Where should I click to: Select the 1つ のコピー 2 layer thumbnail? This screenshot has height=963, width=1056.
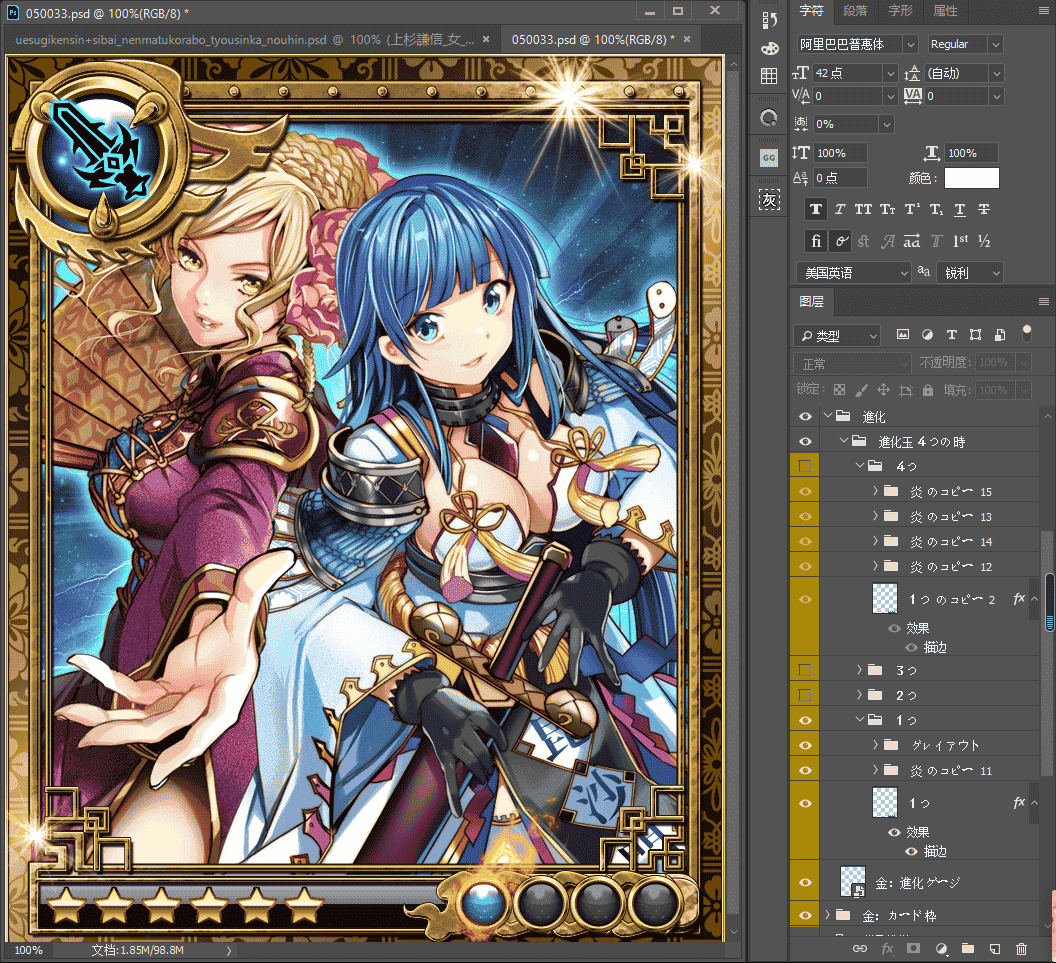pos(885,598)
